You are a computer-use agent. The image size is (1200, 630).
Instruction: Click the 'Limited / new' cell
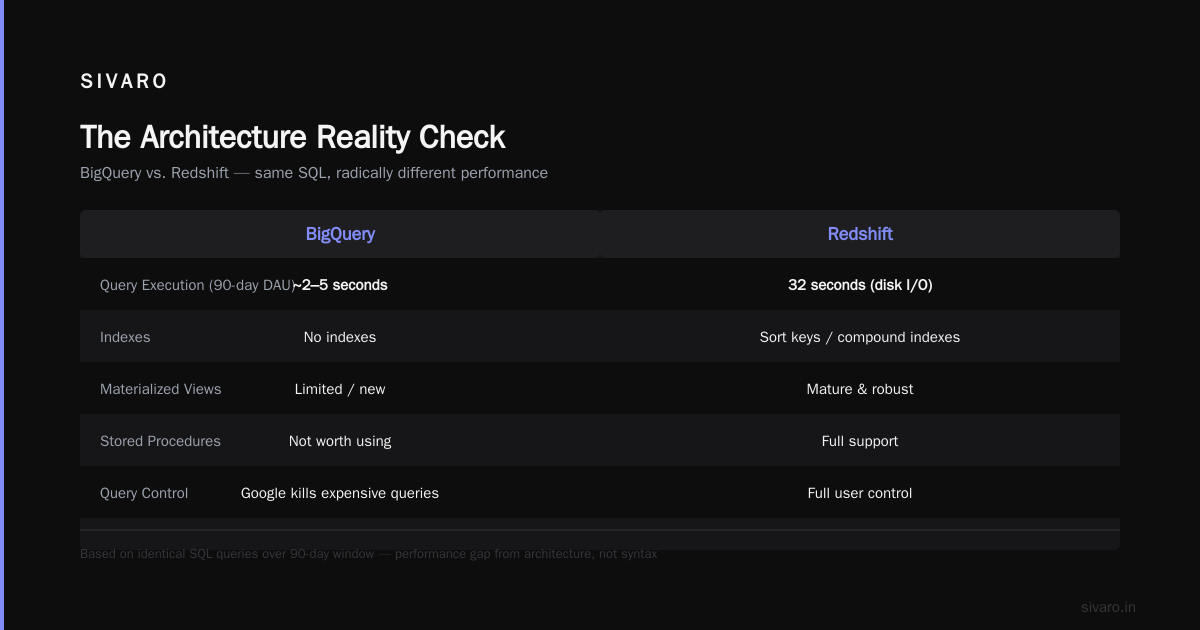340,389
